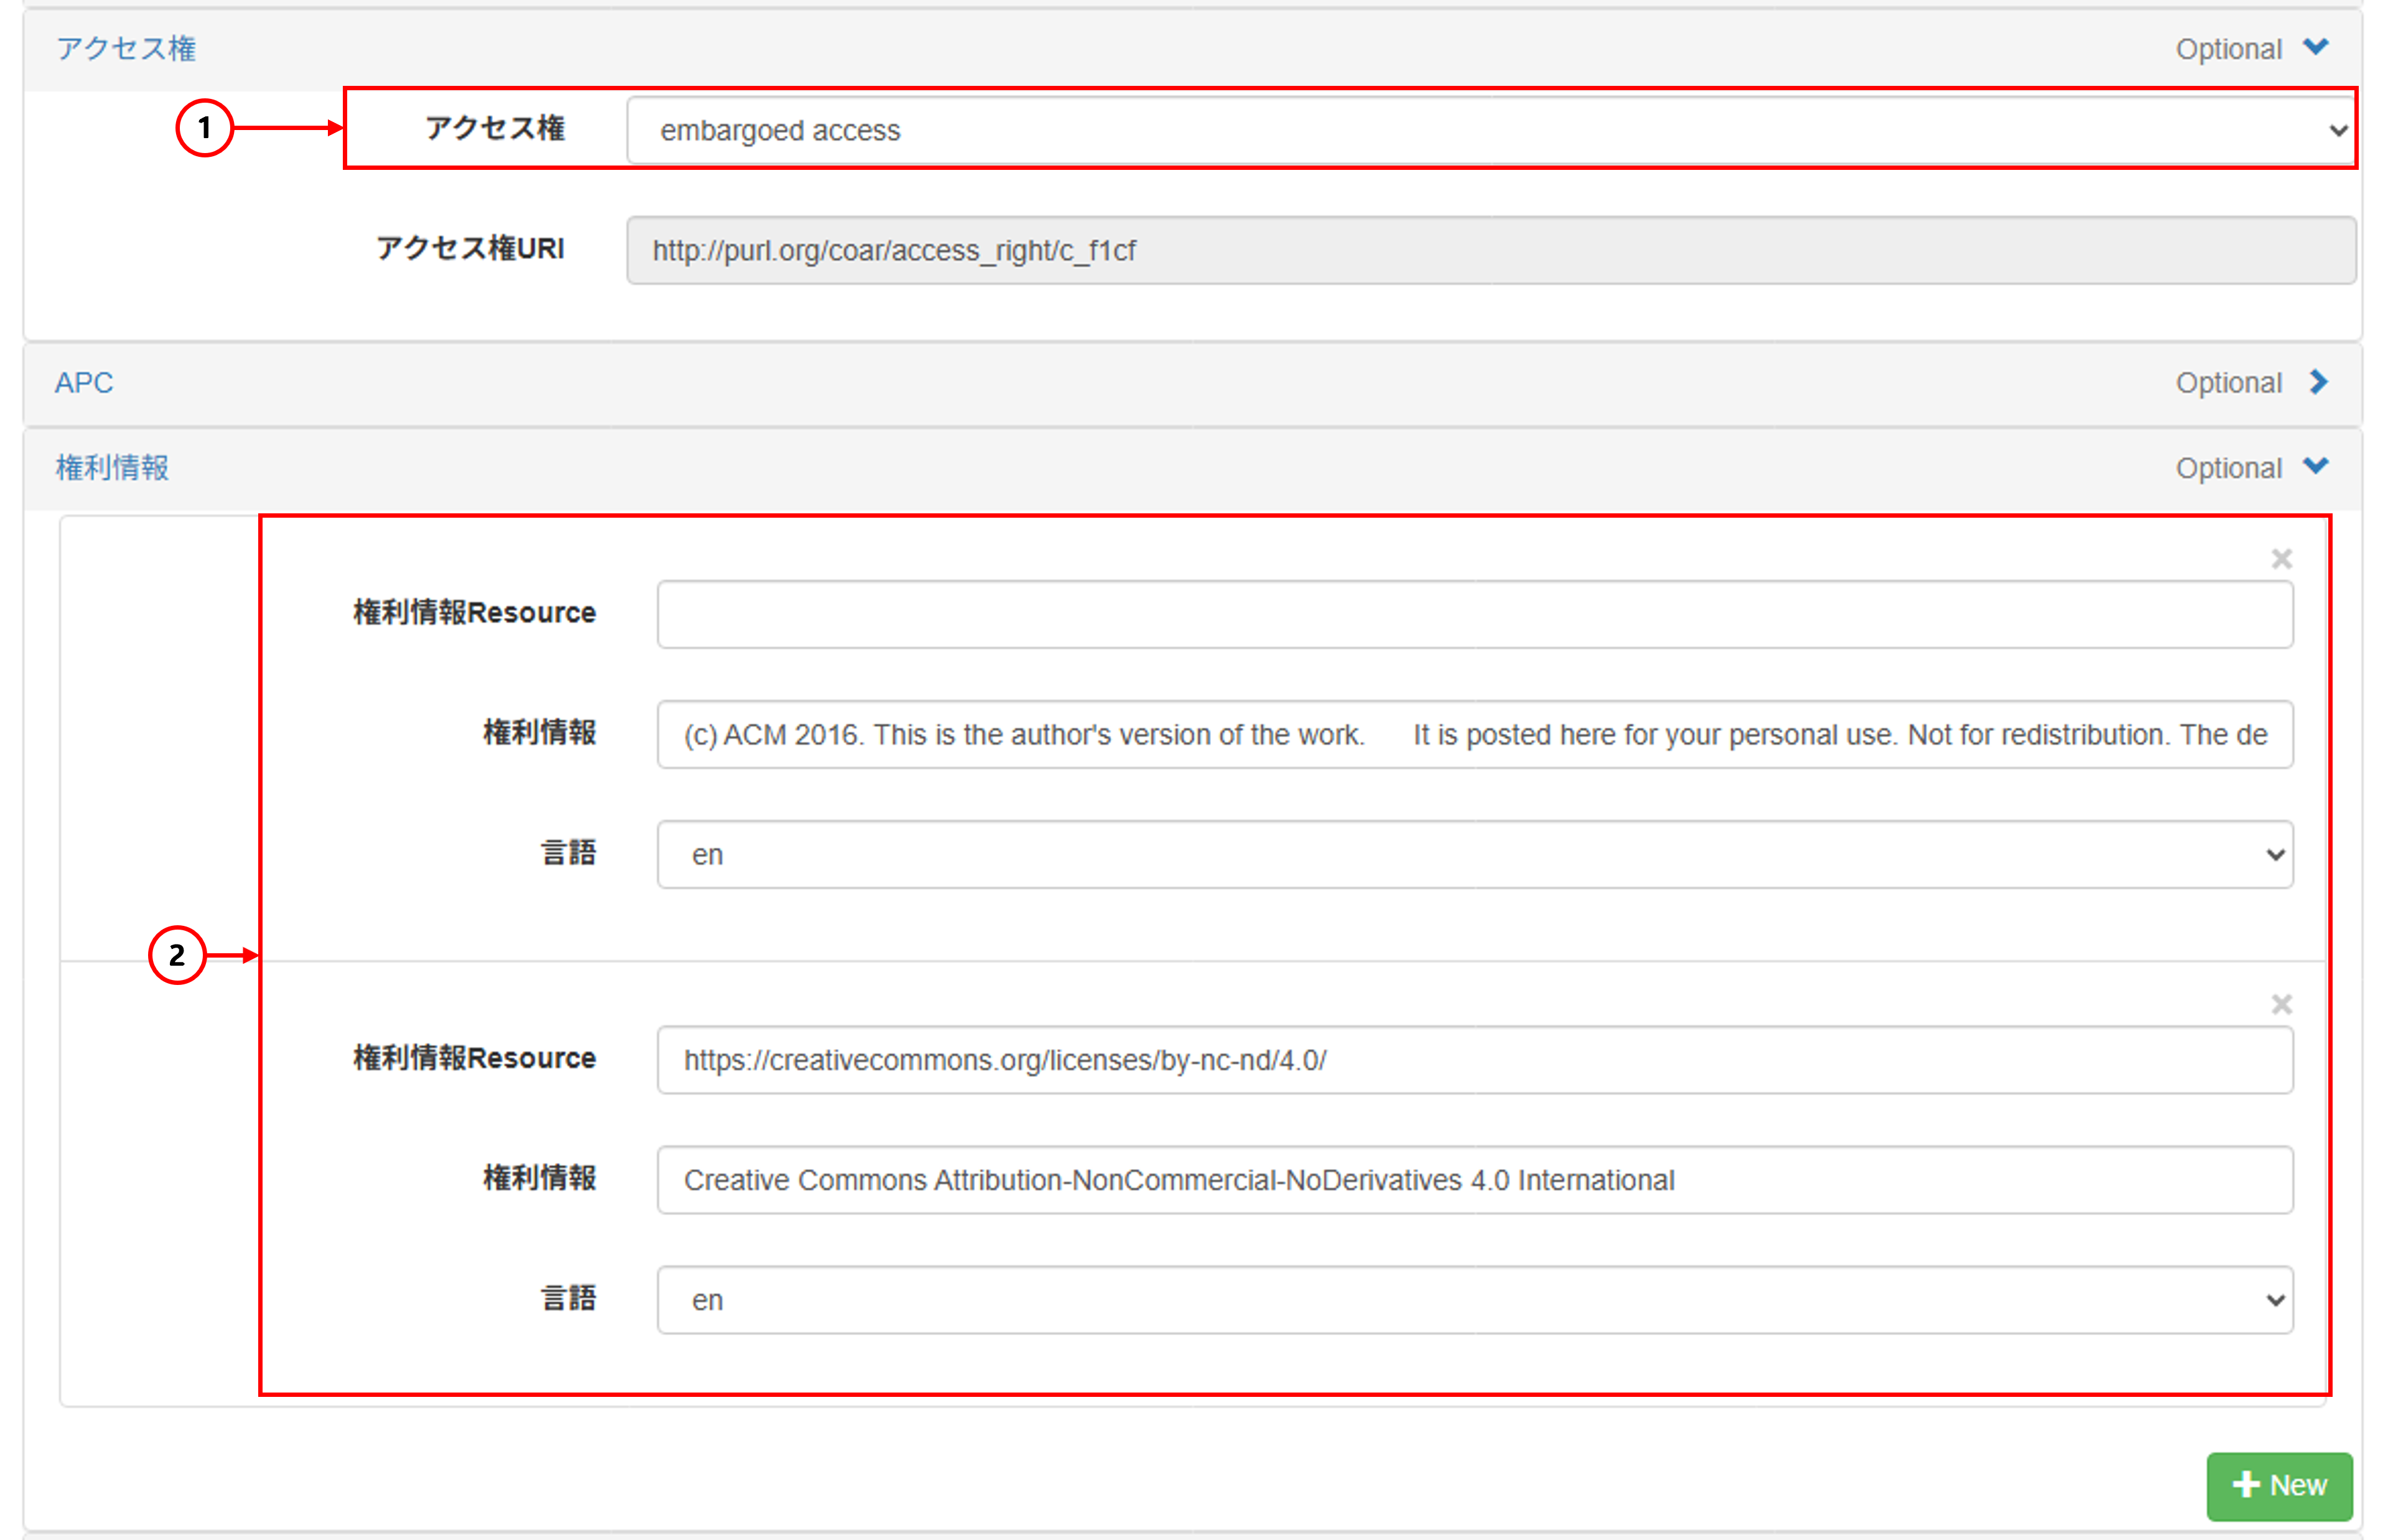This screenshot has width=2388, height=1540.
Task: Click Optional label in アクセス権 header
Action: pos(2228,49)
